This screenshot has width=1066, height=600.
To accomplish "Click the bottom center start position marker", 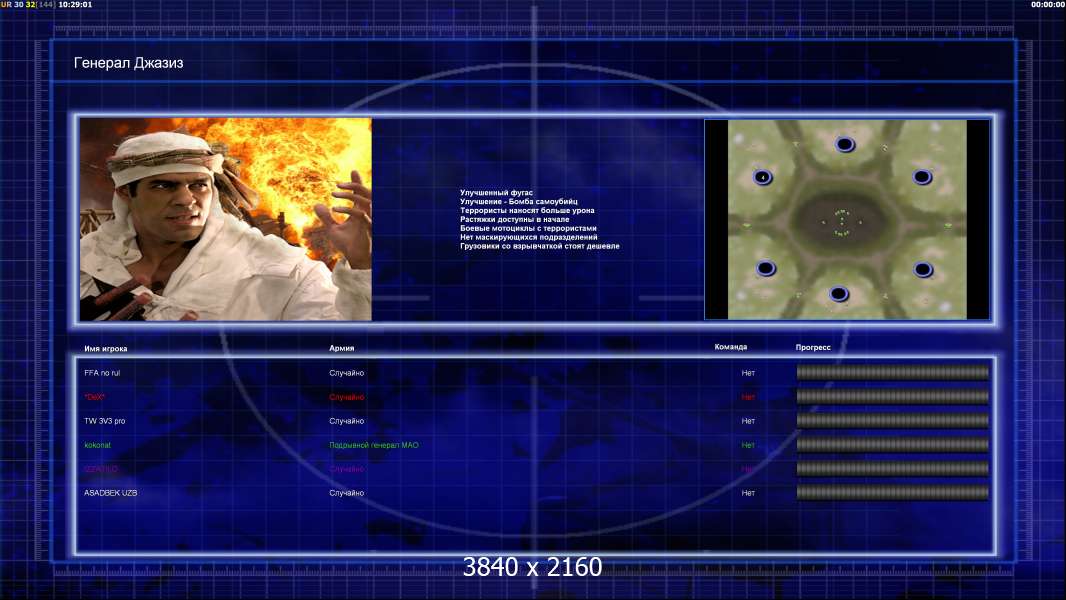I will pyautogui.click(x=839, y=294).
